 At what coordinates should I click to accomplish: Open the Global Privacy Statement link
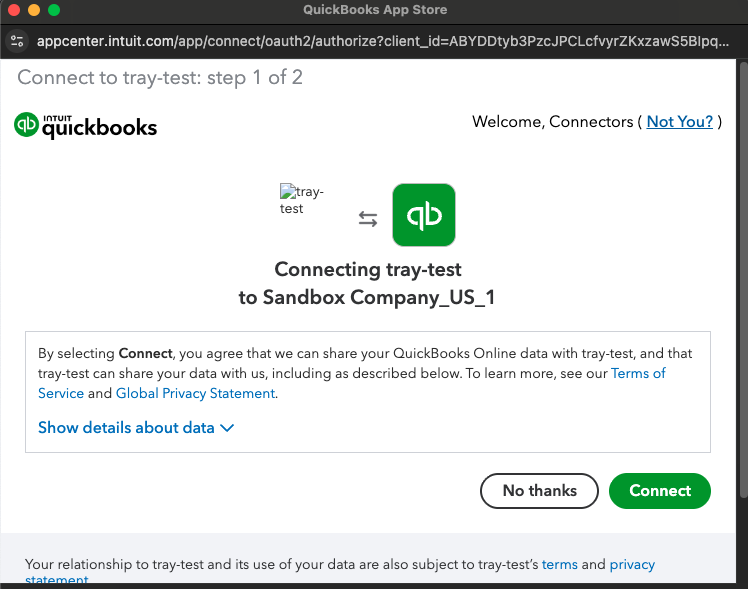[195, 393]
